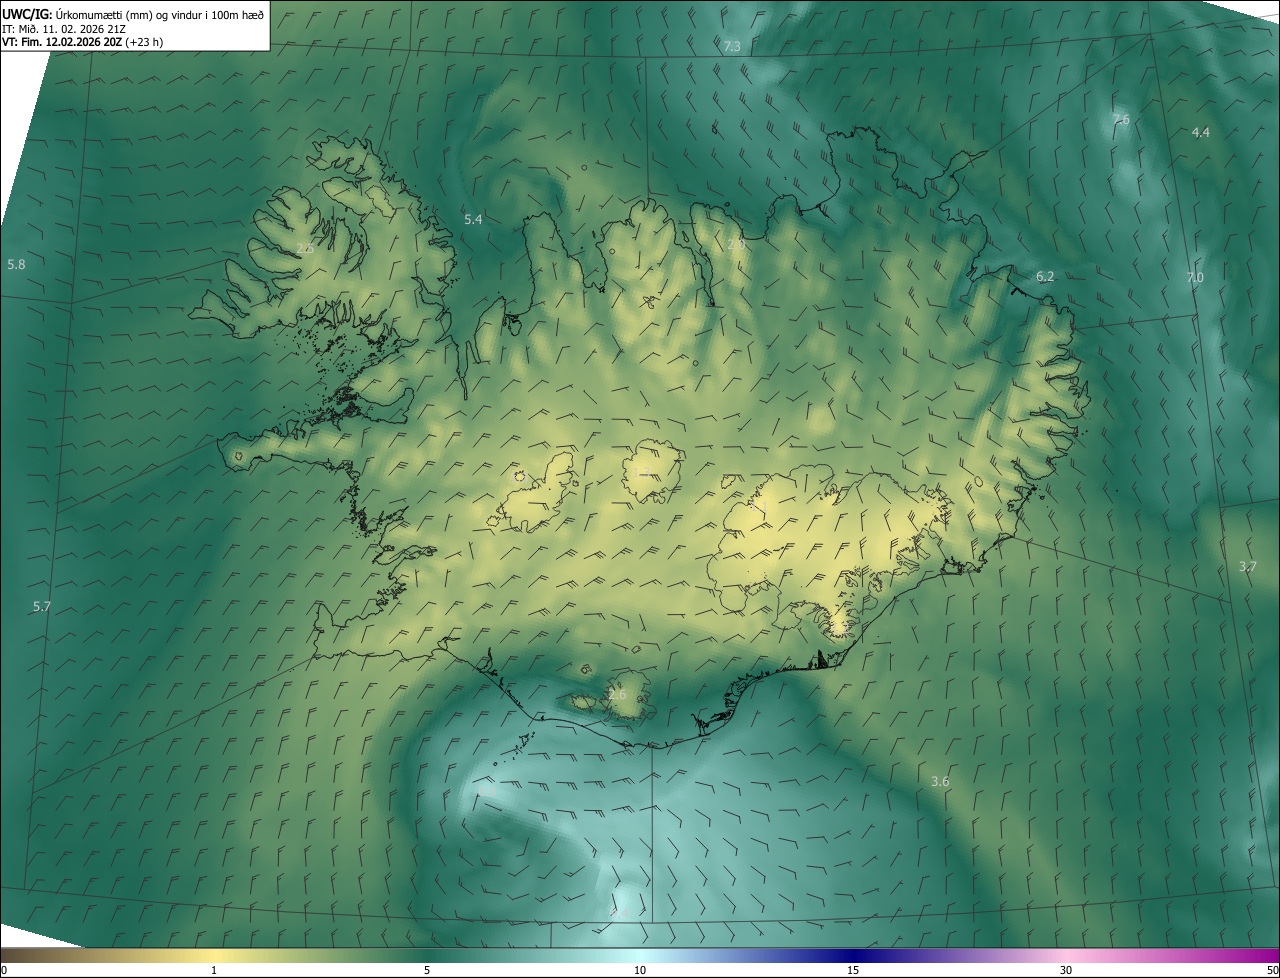This screenshot has height=978, width=1280.
Task: Click the 7.3 value label north of Iceland
Action: [x=732, y=47]
